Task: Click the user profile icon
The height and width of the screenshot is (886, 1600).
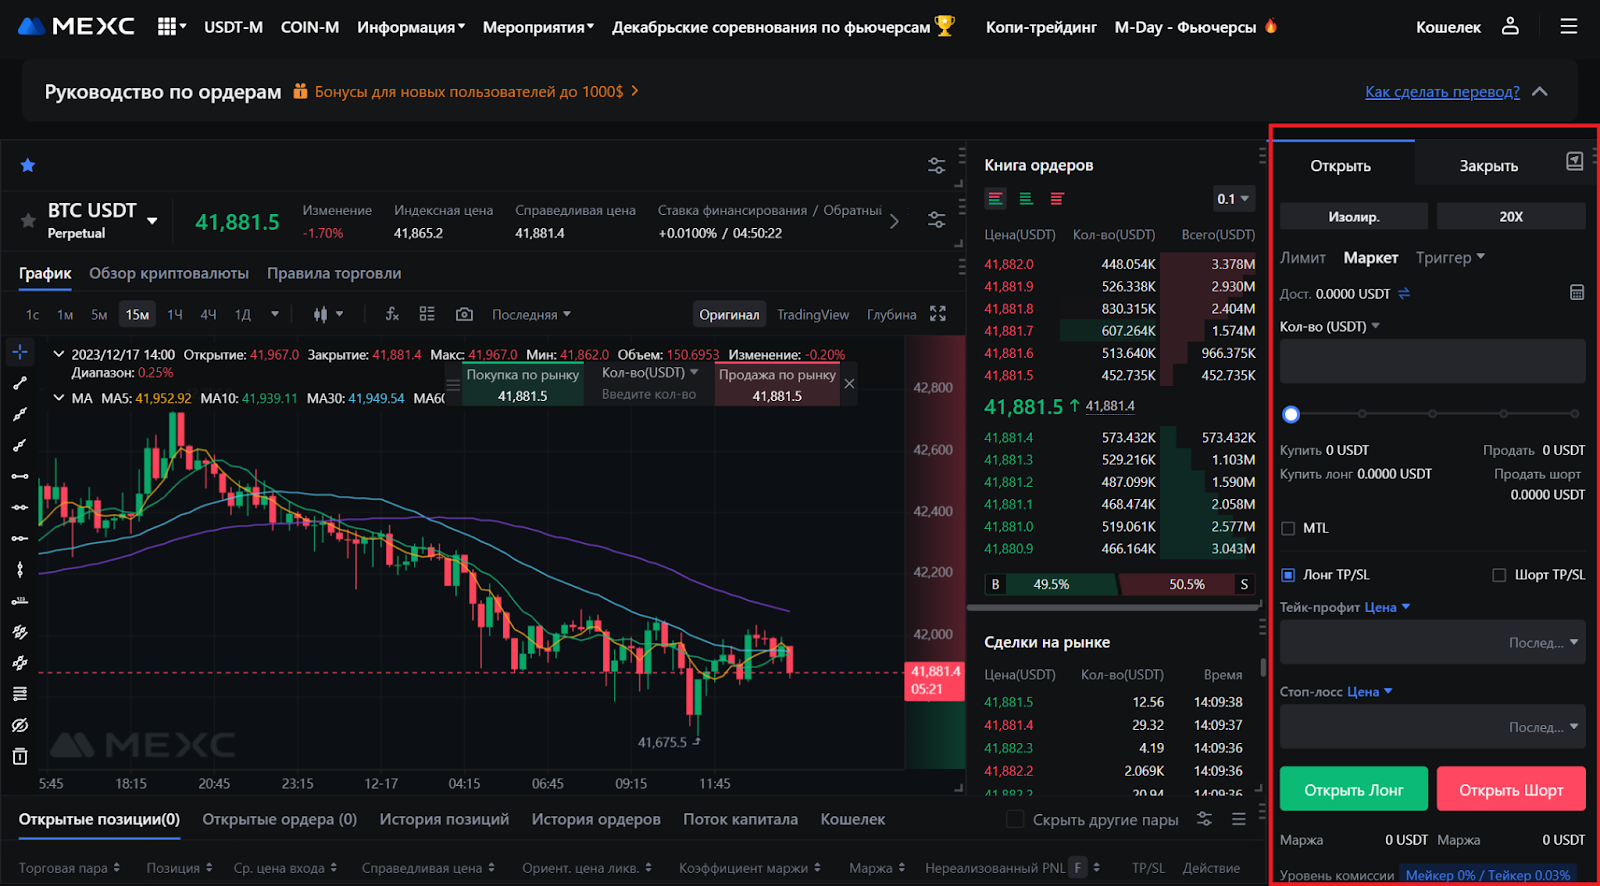Action: point(1510,27)
